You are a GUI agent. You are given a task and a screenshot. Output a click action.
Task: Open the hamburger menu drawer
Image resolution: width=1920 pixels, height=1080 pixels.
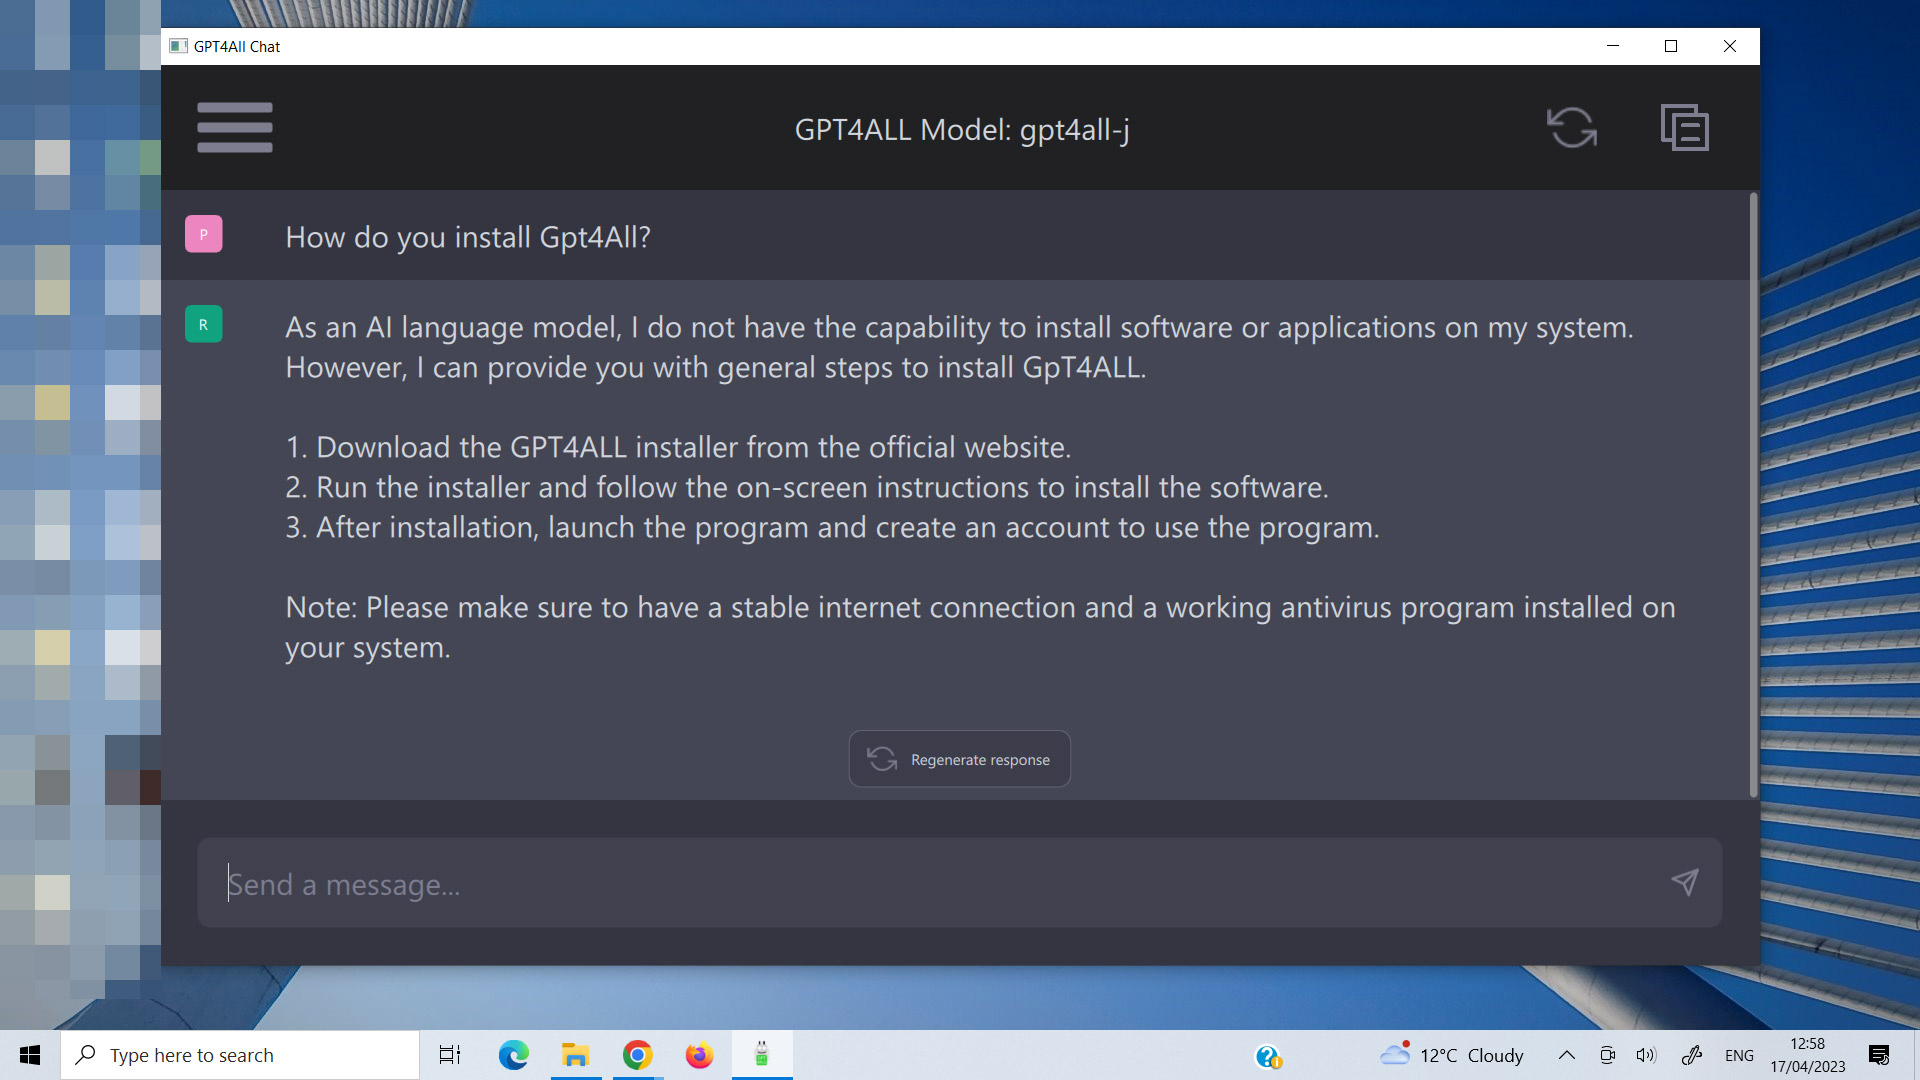pyautogui.click(x=235, y=128)
